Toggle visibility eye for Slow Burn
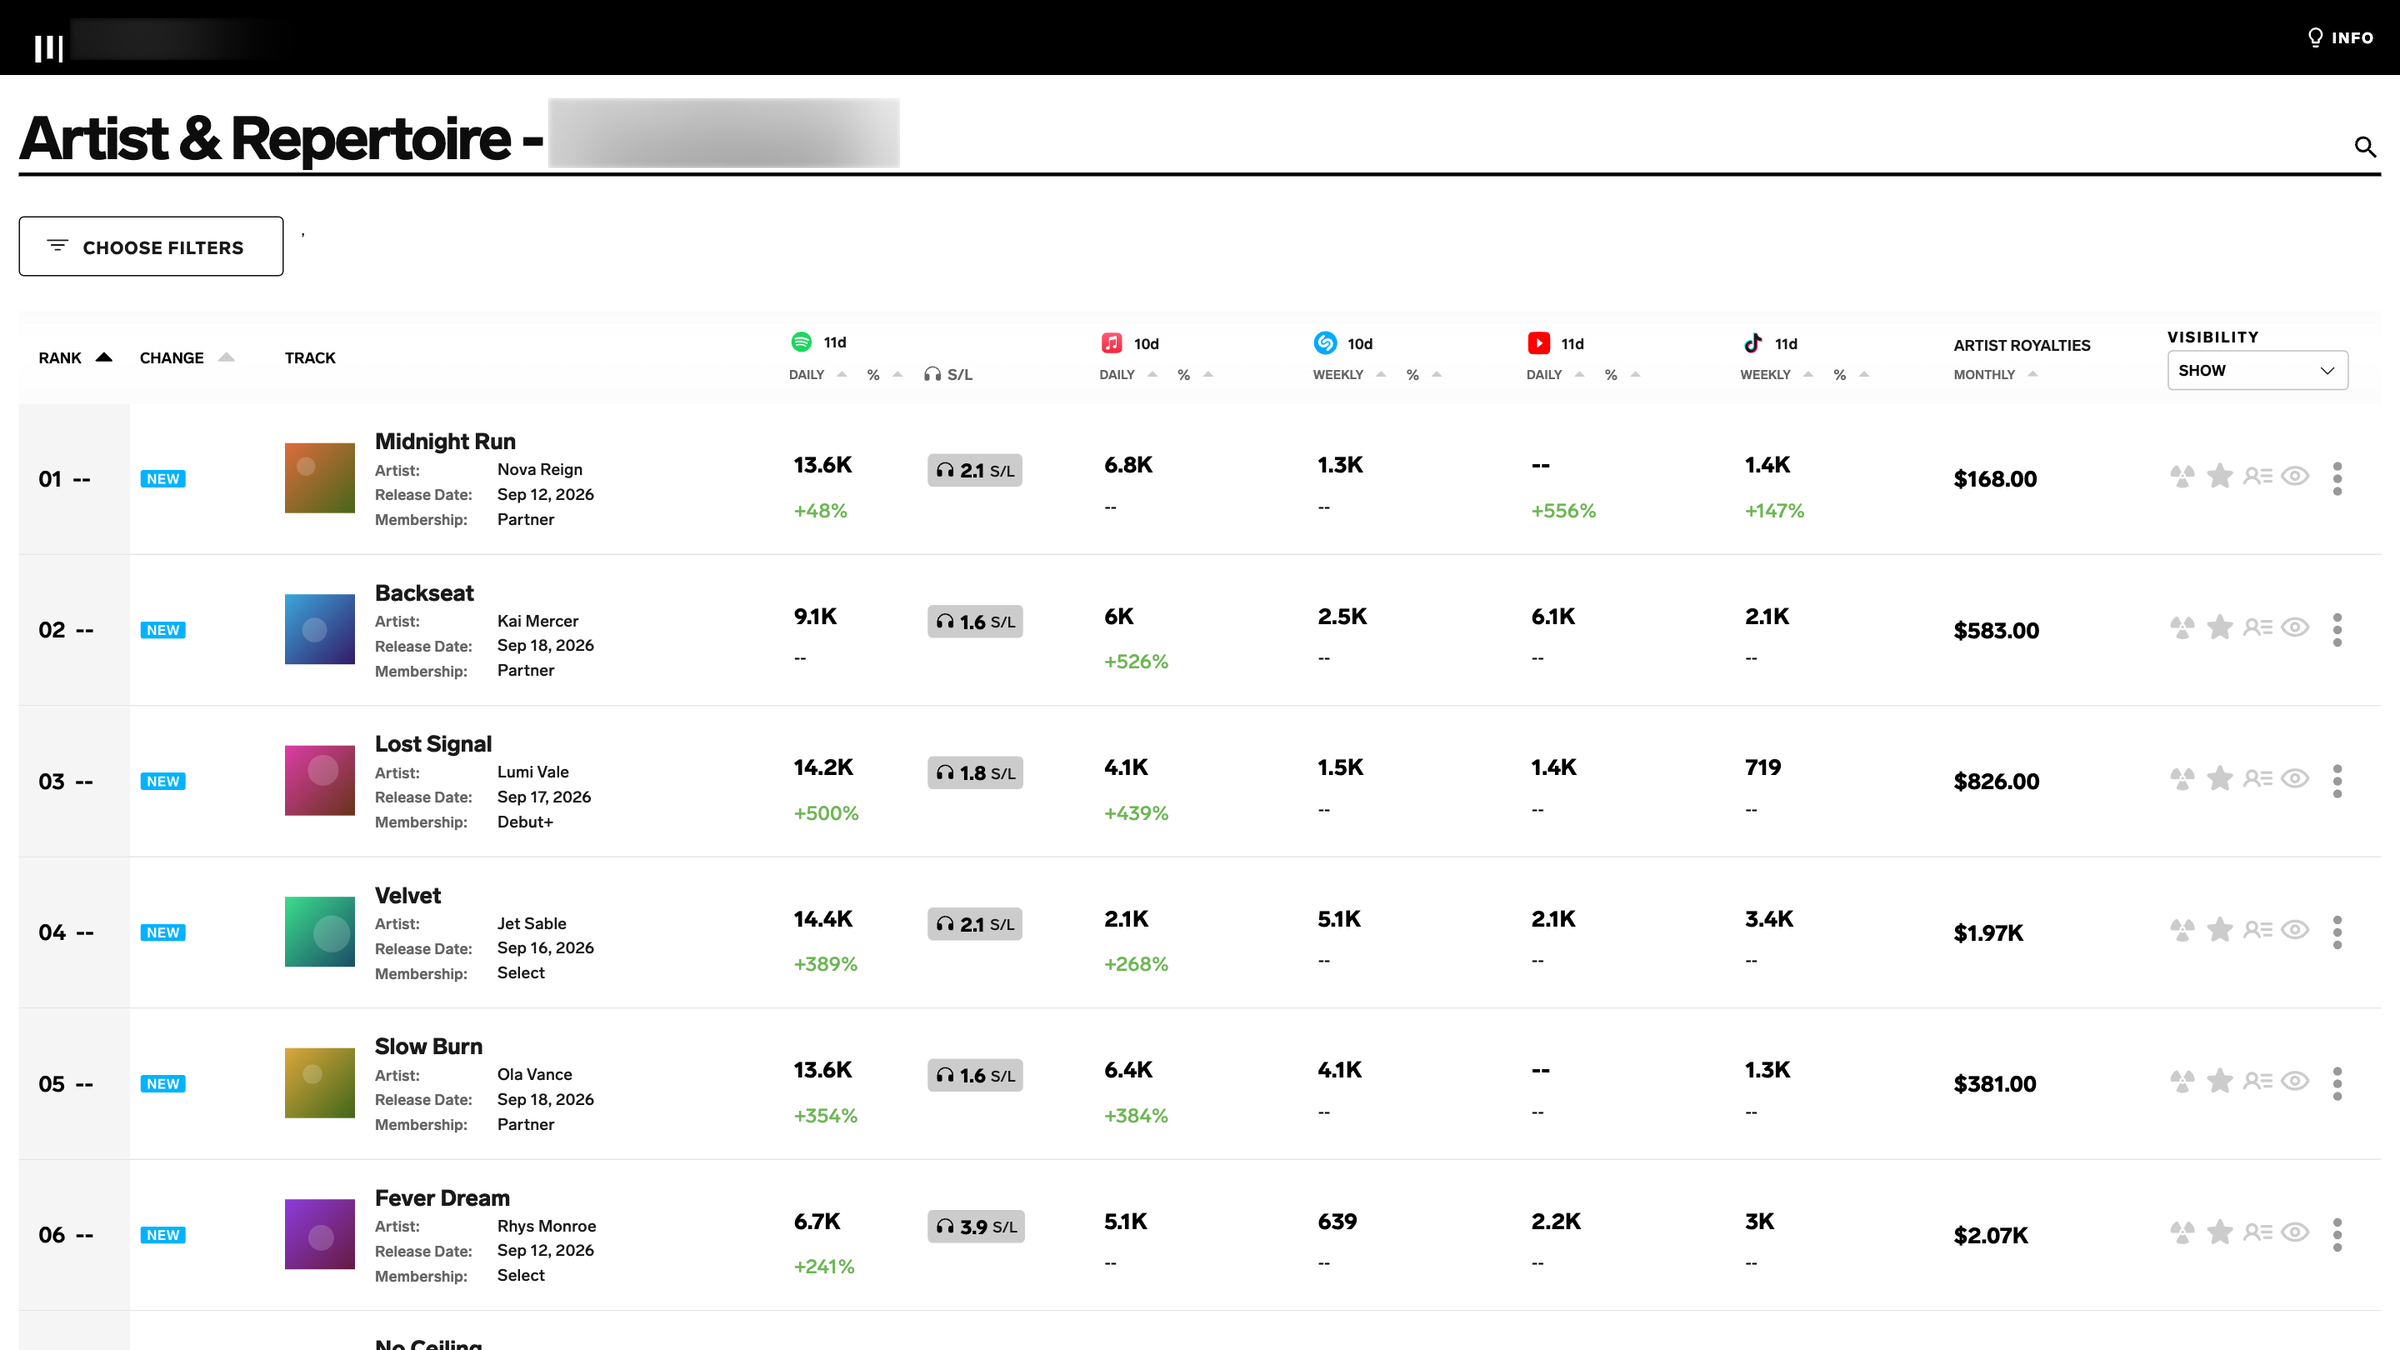The width and height of the screenshot is (2400, 1350). tap(2295, 1081)
